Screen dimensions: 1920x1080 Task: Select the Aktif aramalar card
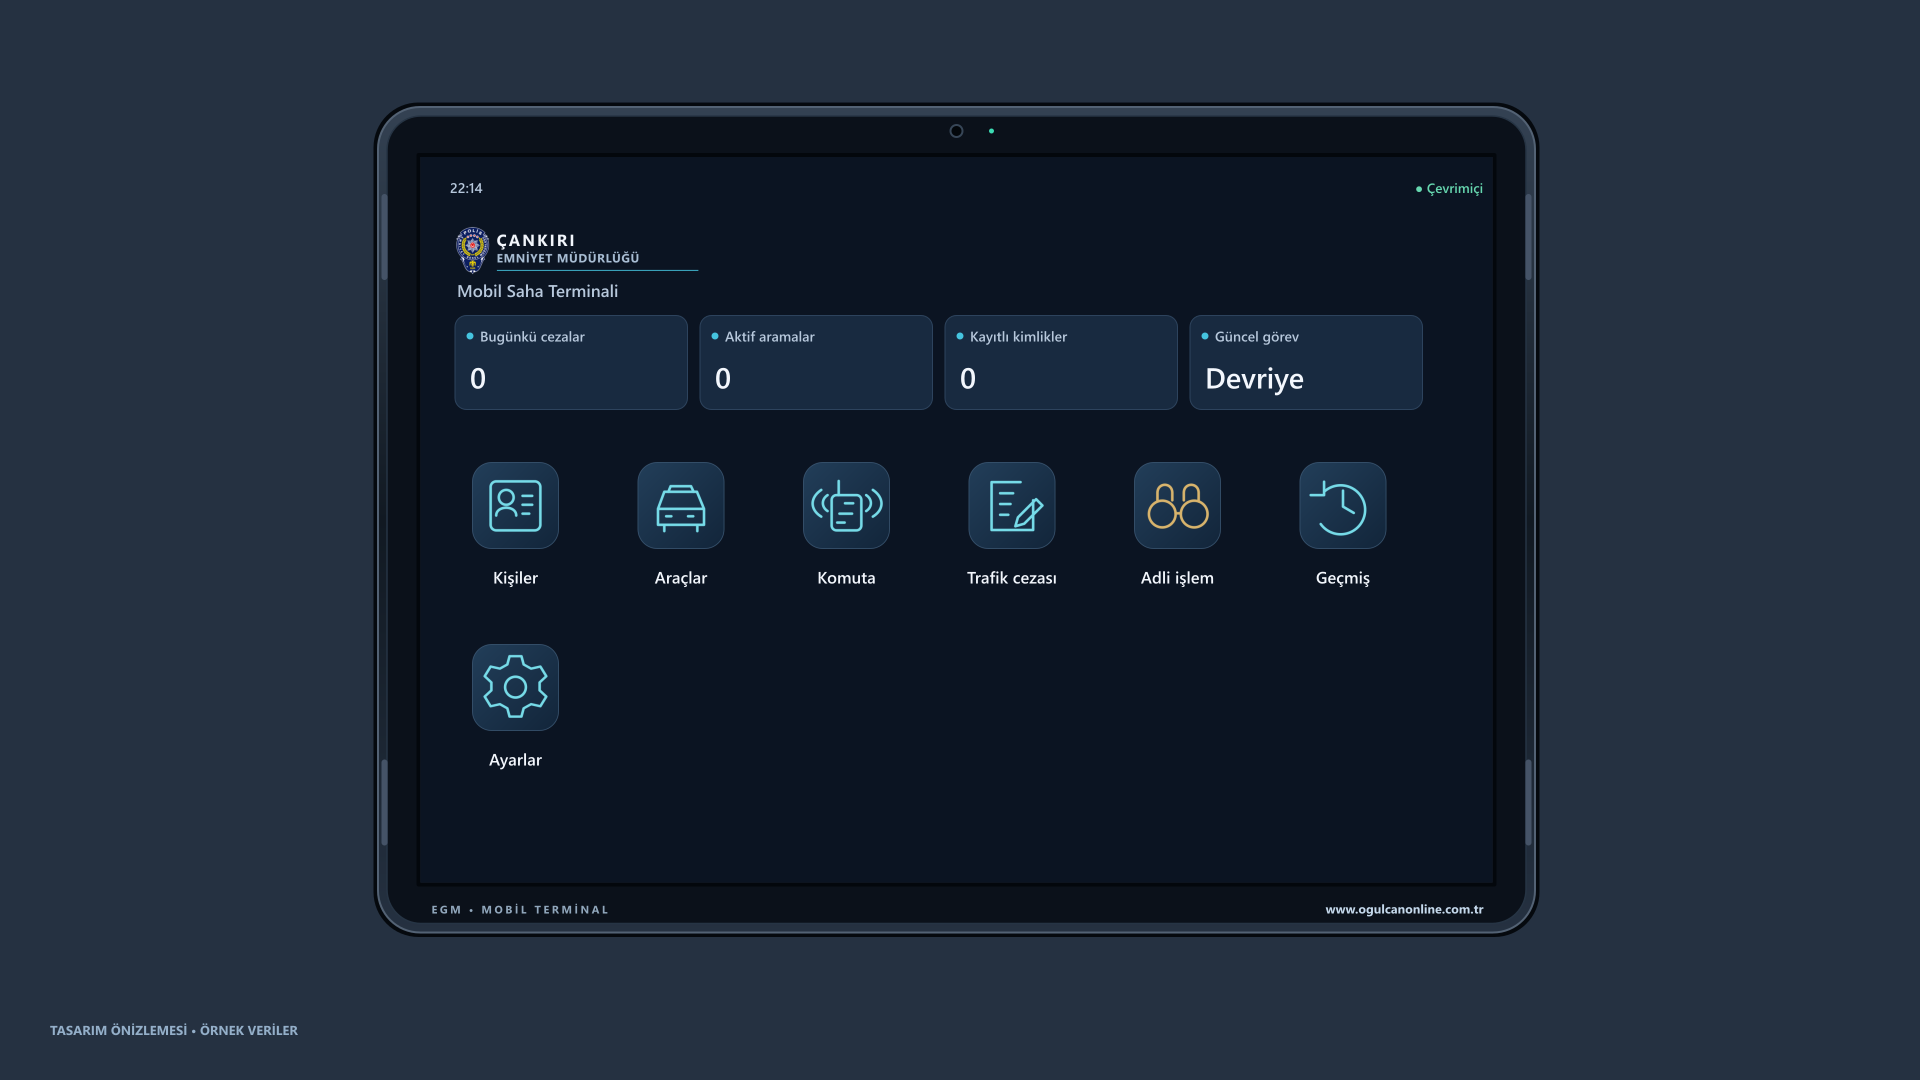click(x=816, y=362)
